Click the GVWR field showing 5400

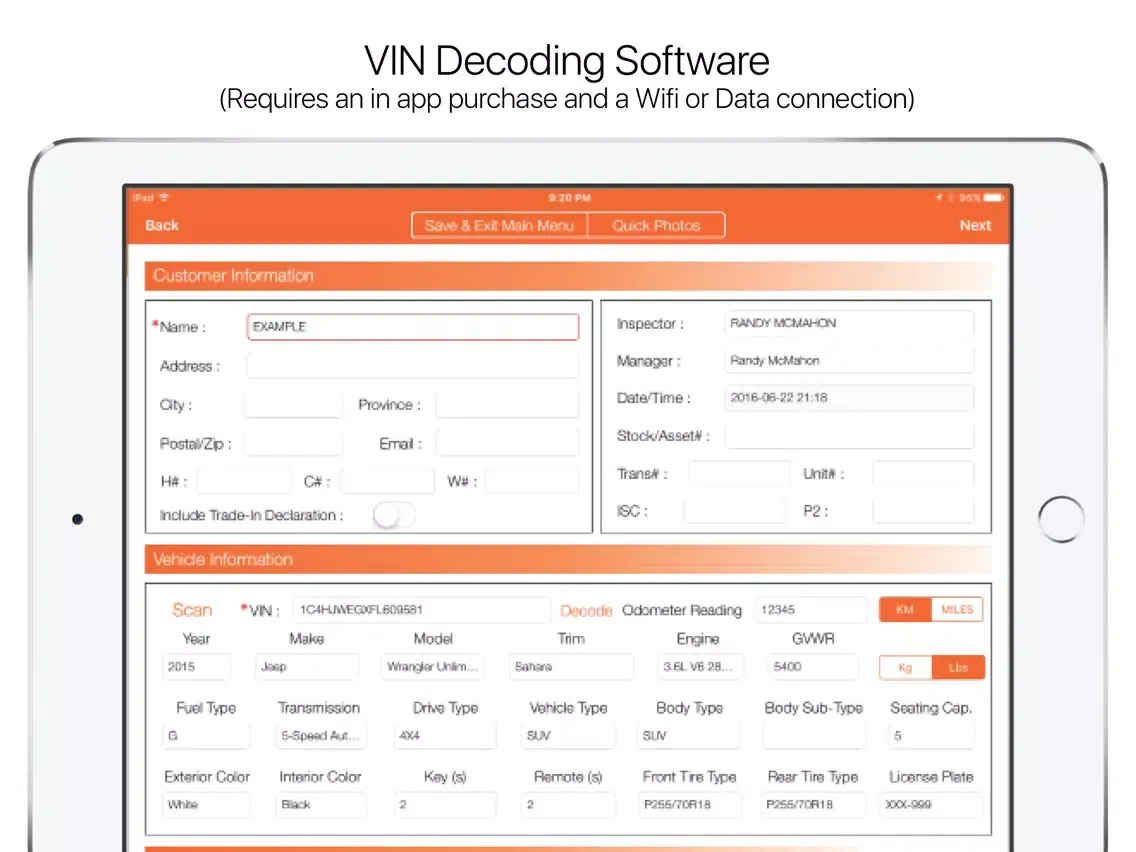click(x=813, y=667)
